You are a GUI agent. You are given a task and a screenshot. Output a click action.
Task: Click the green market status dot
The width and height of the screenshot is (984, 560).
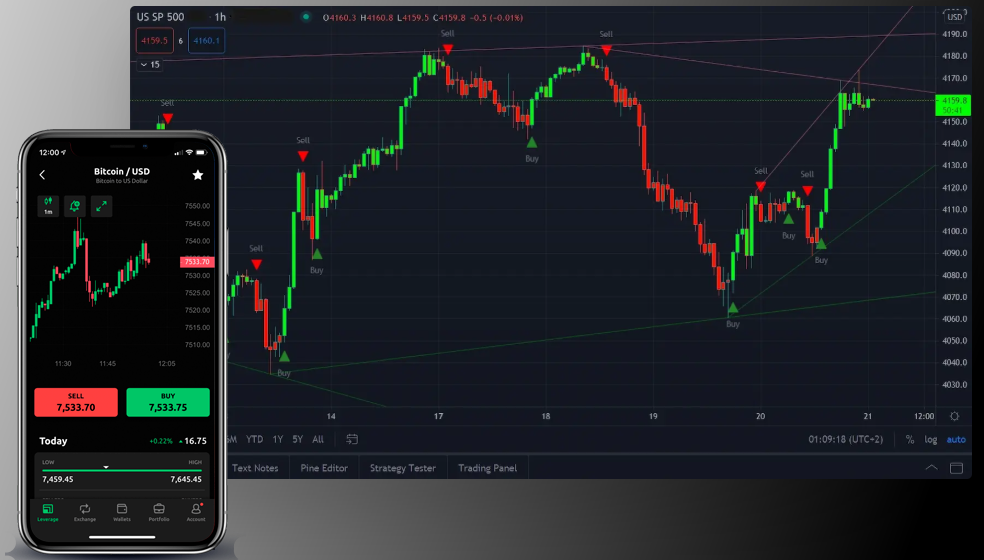tap(306, 17)
